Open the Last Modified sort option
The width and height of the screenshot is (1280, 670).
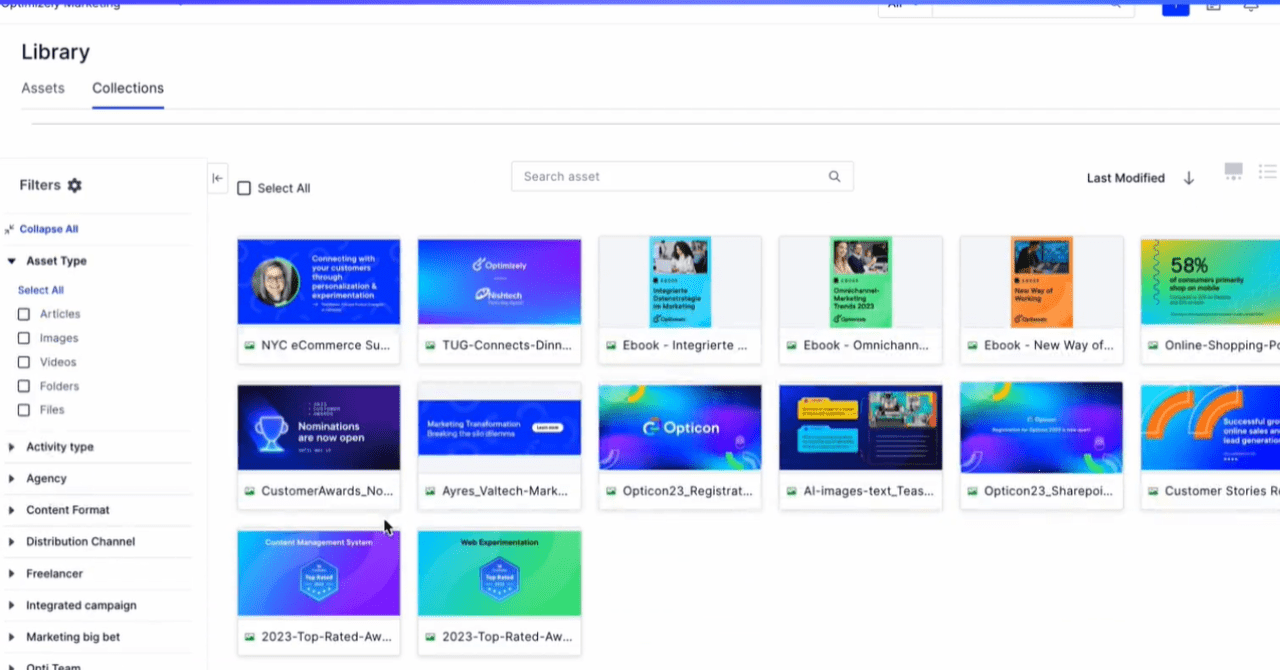(x=1126, y=178)
